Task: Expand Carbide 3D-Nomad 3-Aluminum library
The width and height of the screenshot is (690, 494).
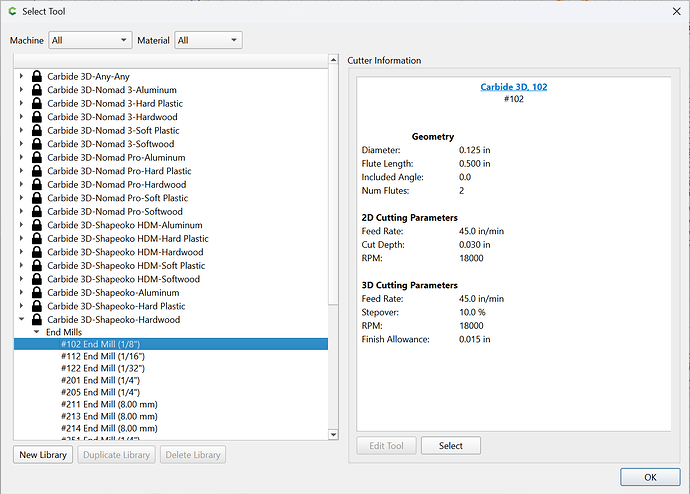Action: 21,90
